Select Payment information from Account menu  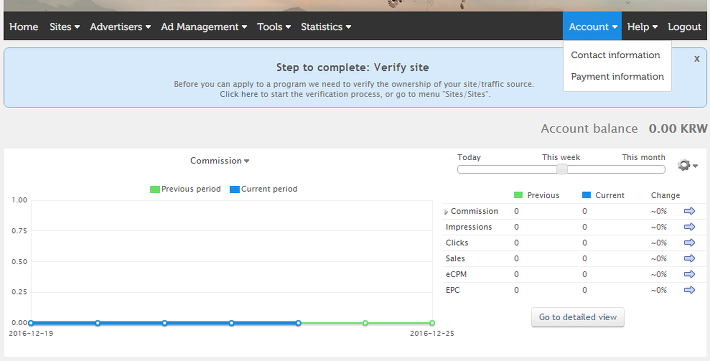point(617,77)
